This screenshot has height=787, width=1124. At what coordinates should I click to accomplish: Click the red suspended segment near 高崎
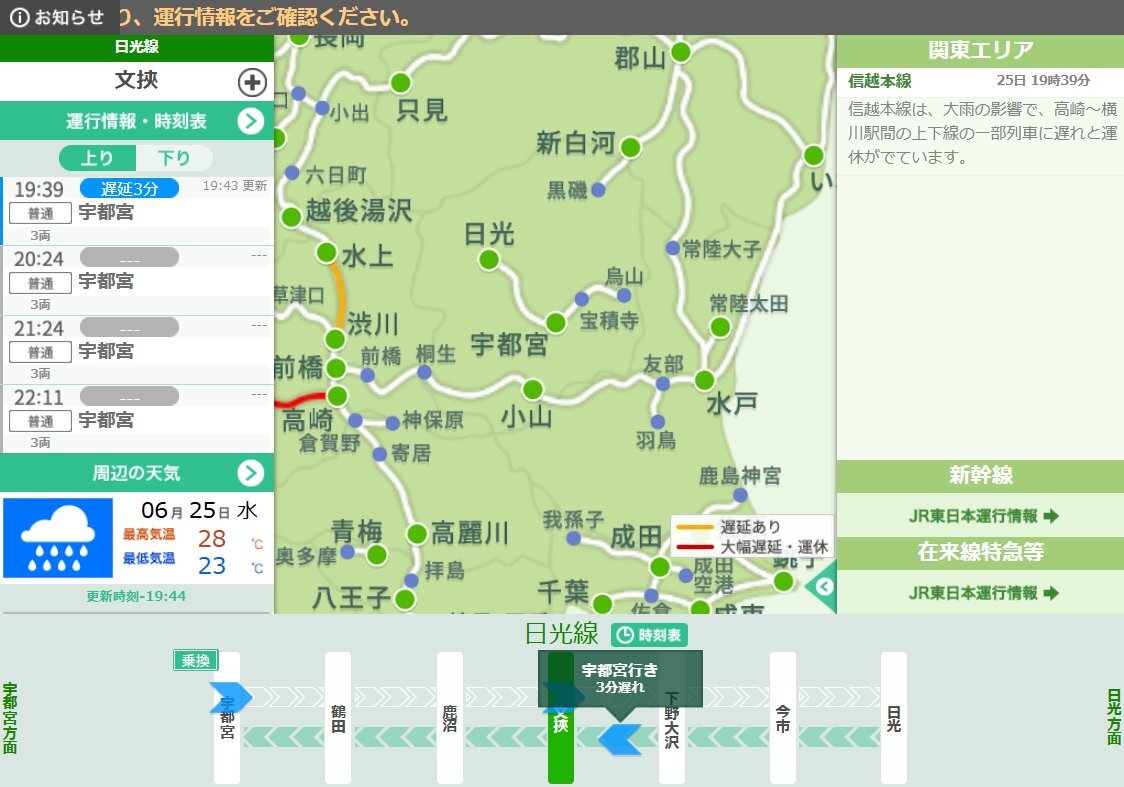300,399
